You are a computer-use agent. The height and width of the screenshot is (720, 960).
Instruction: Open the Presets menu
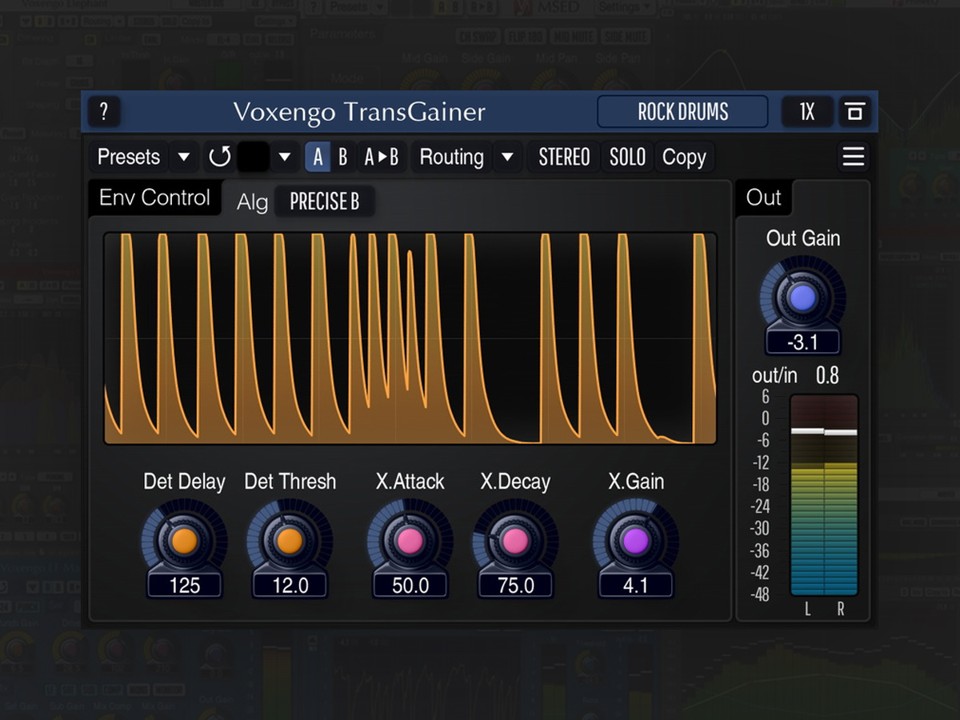pos(129,157)
